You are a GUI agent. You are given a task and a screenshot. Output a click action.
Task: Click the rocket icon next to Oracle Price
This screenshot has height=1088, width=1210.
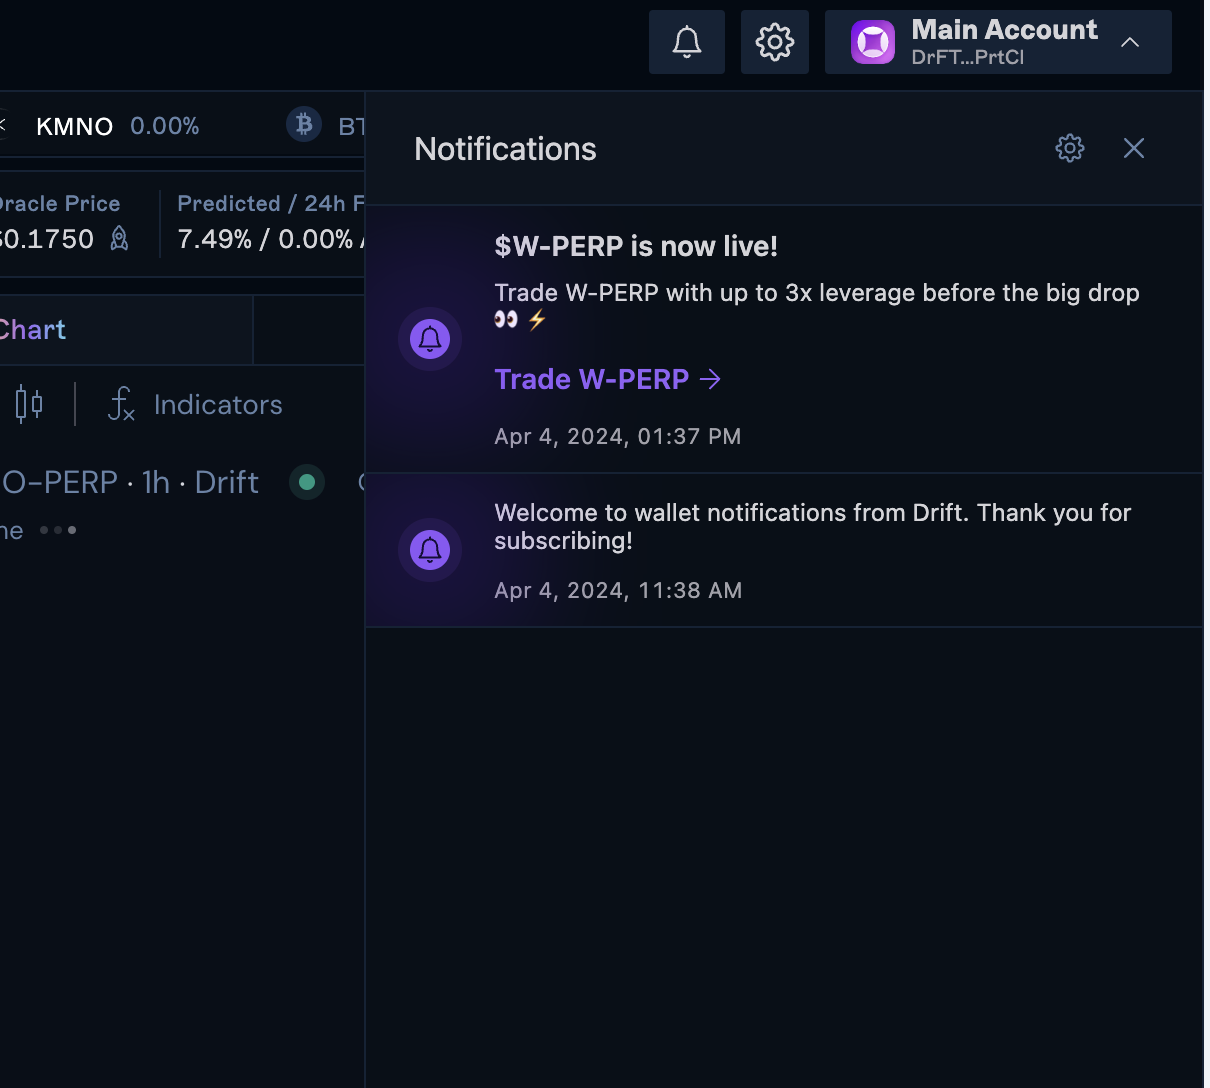(119, 239)
